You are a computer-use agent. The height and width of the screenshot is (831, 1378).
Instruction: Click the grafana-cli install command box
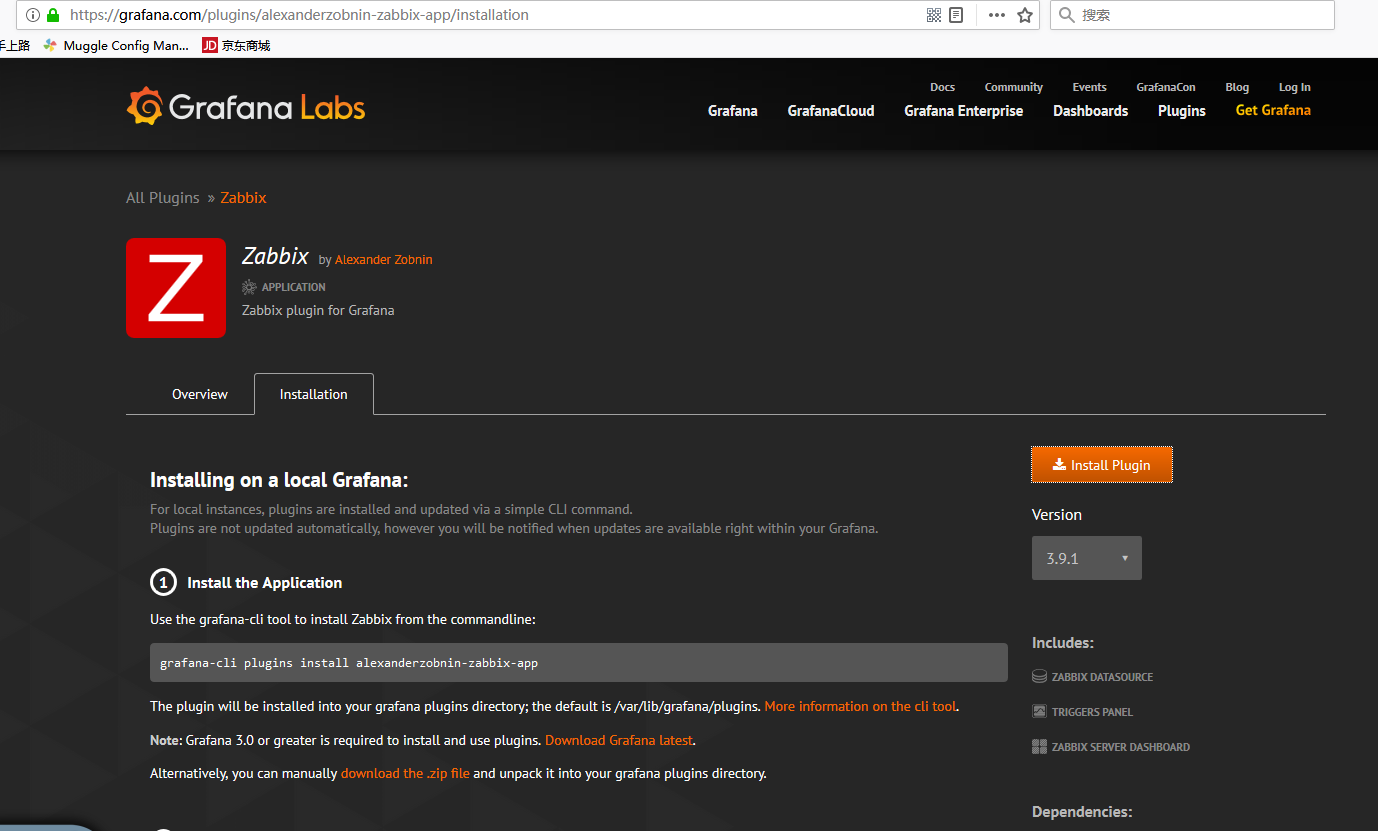579,662
